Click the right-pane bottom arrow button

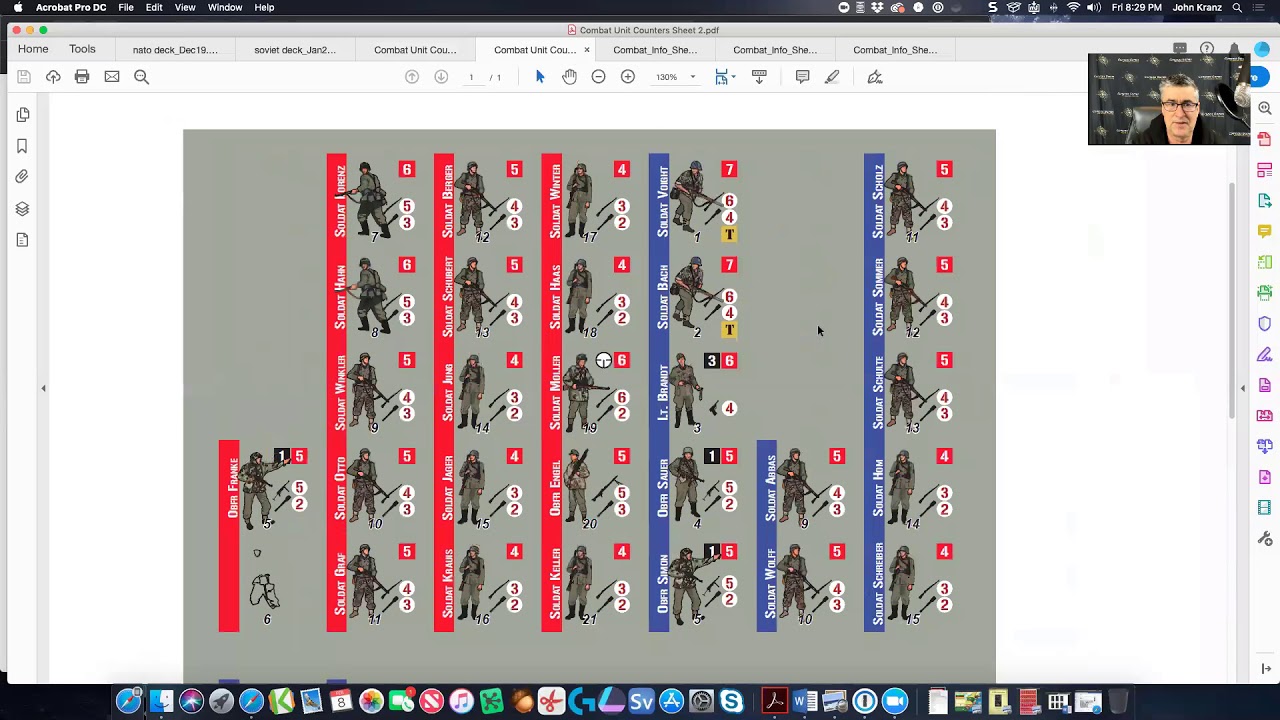1265,669
